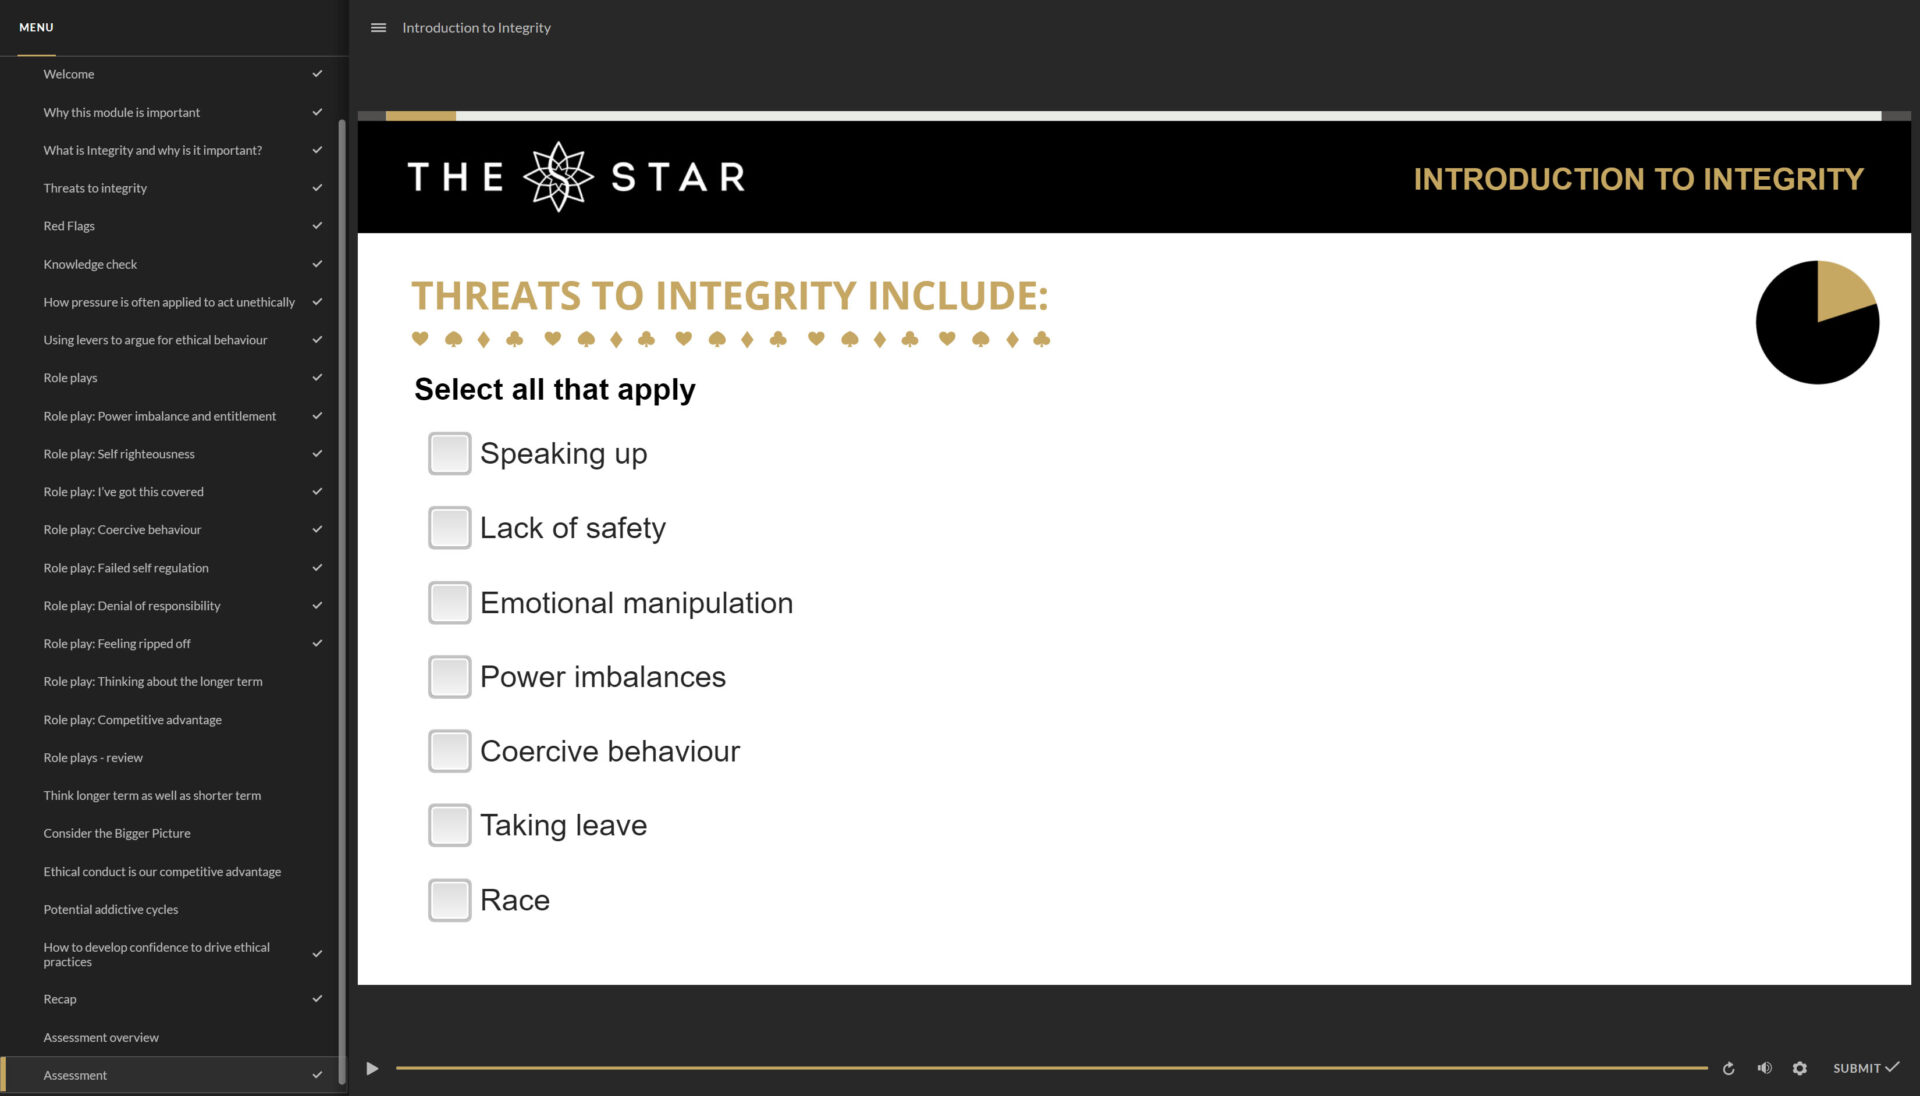This screenshot has height=1096, width=1920.
Task: Tick the Race checkbox
Action: [x=449, y=900]
